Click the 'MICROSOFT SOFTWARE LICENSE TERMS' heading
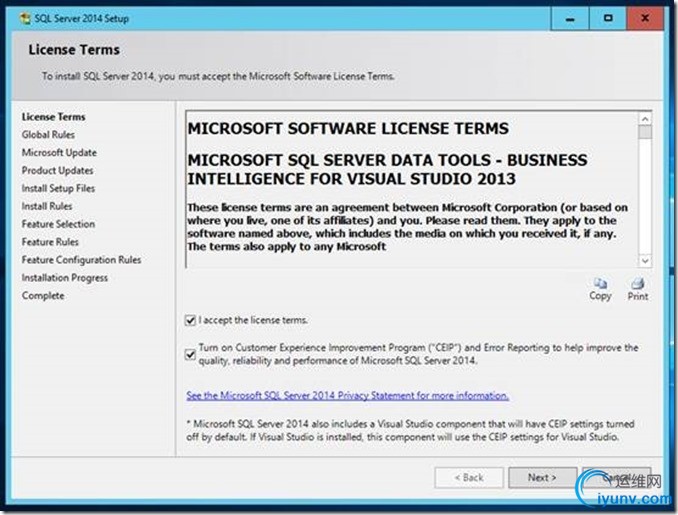Screen dimensions: 678x515 (x=348, y=128)
